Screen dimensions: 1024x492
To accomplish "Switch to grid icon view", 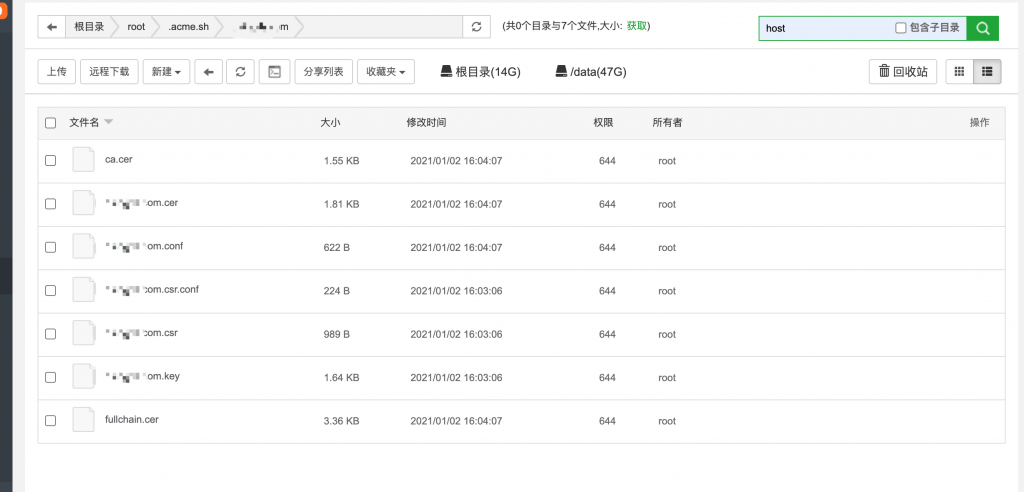I will pyautogui.click(x=959, y=72).
